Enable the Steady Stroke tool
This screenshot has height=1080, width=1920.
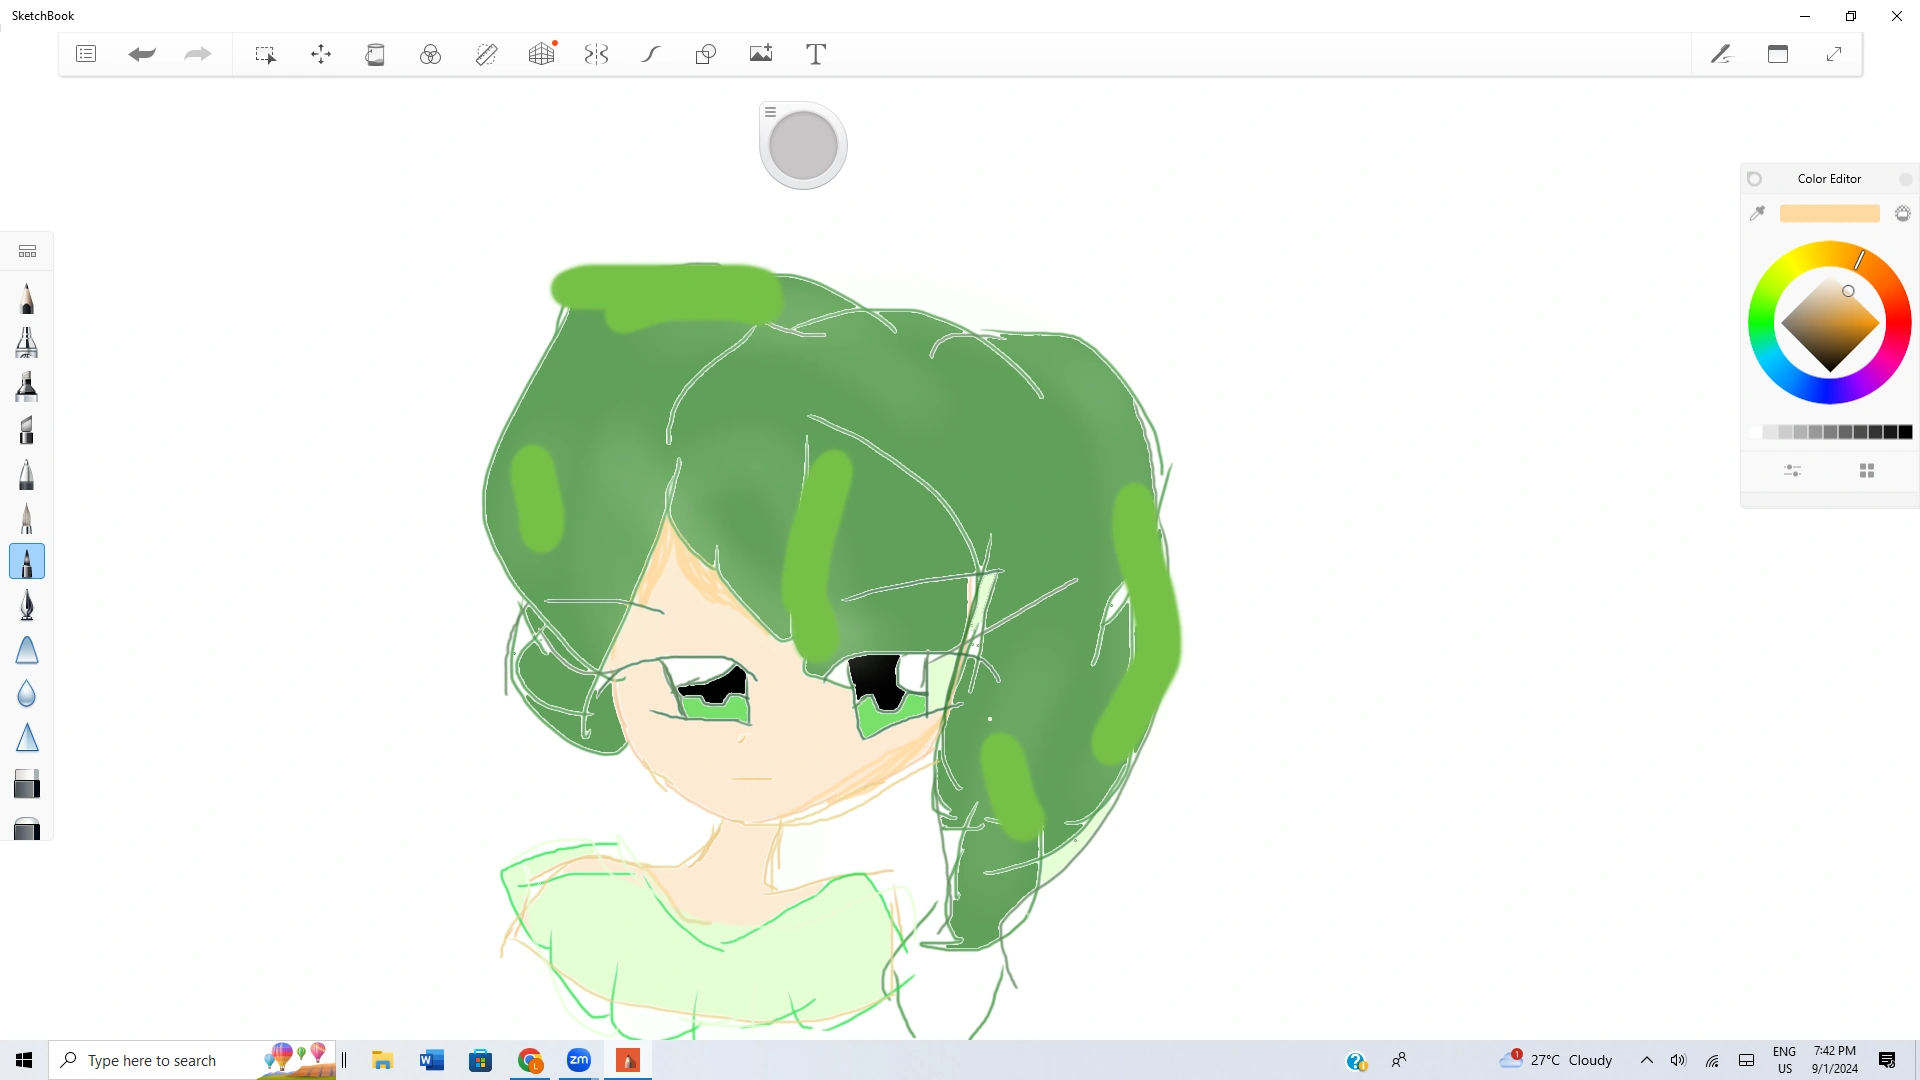coord(650,54)
